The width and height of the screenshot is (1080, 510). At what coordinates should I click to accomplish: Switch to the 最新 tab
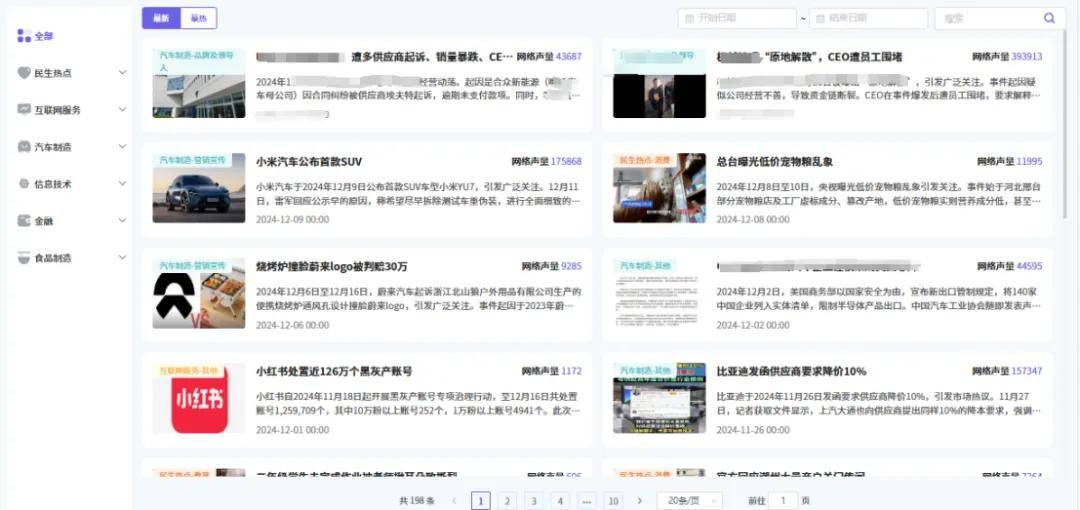[x=161, y=19]
